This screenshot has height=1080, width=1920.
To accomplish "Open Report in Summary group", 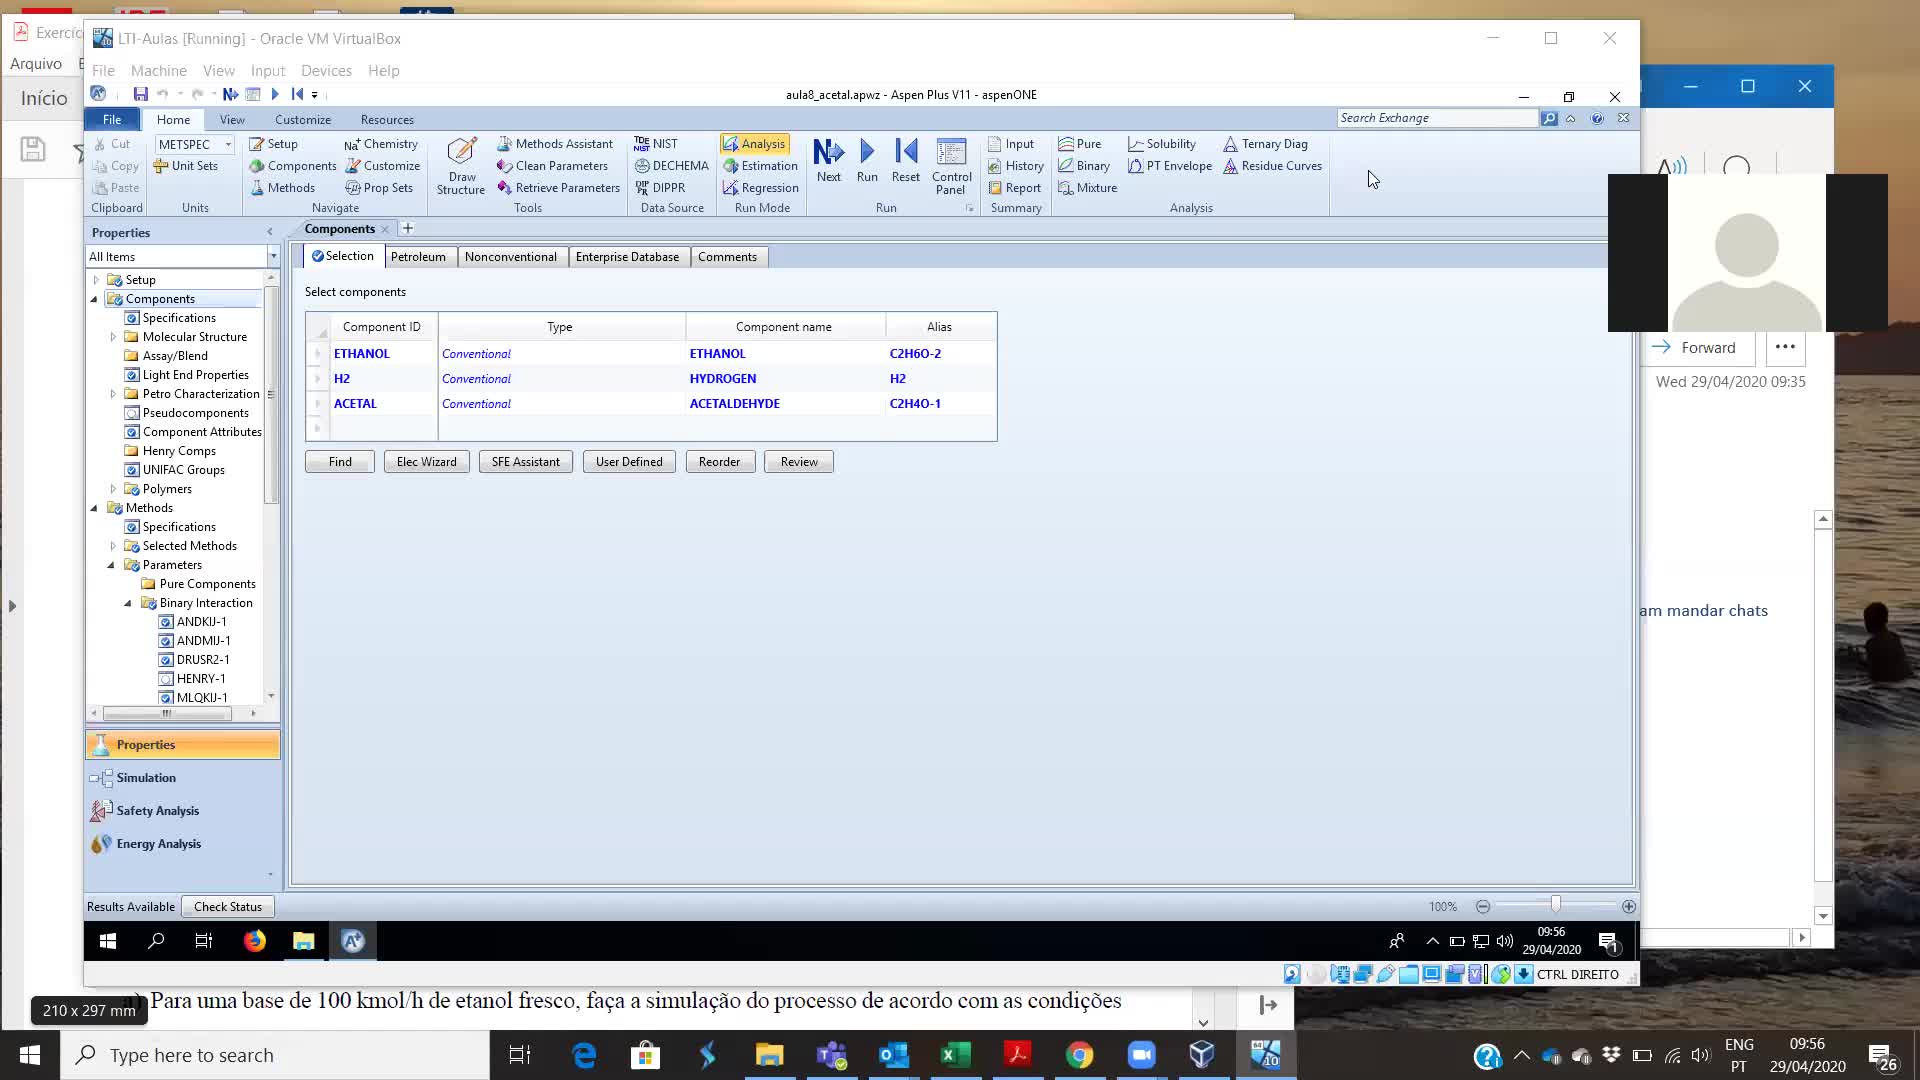I will (x=1014, y=188).
